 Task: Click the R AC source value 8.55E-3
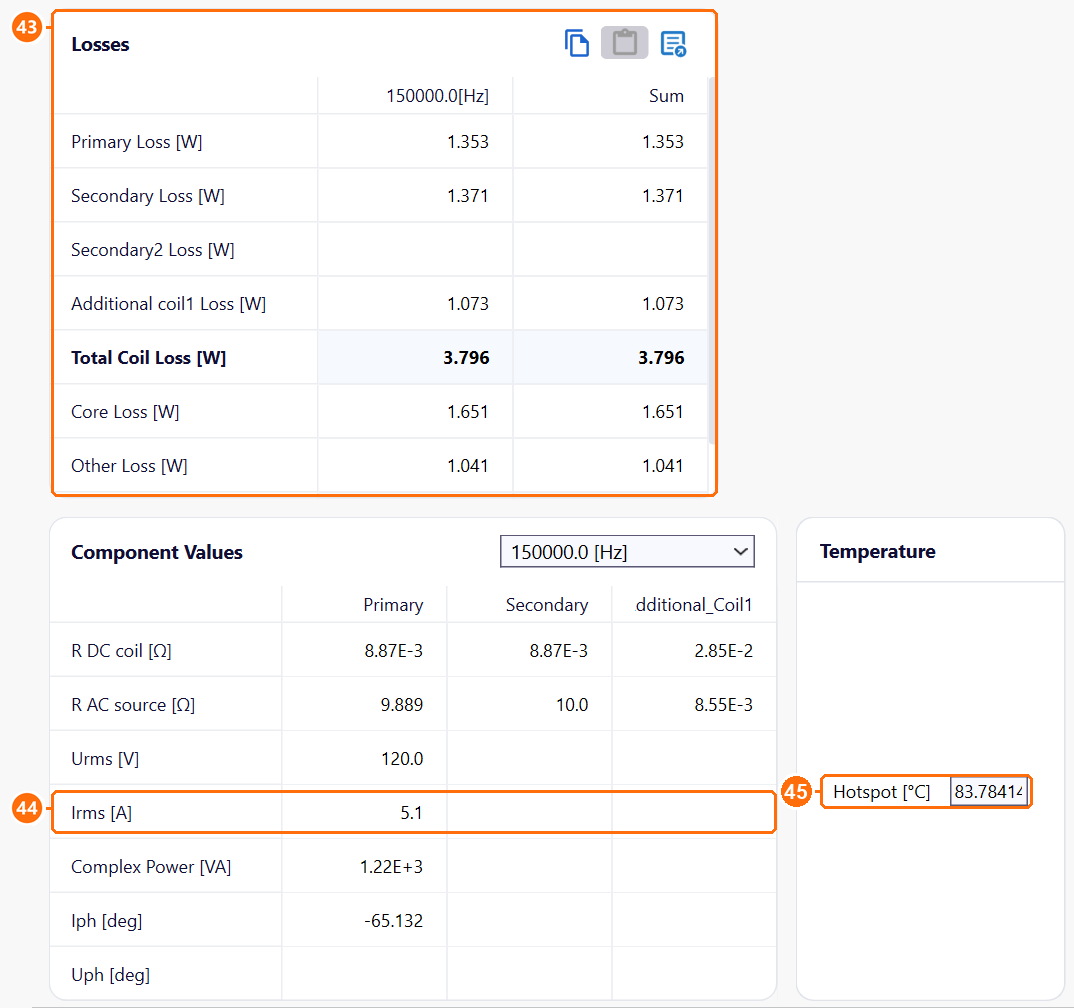pos(723,705)
